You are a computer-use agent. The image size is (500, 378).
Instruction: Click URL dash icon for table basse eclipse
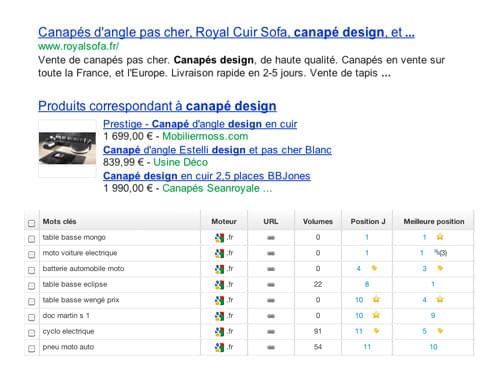[x=271, y=285]
